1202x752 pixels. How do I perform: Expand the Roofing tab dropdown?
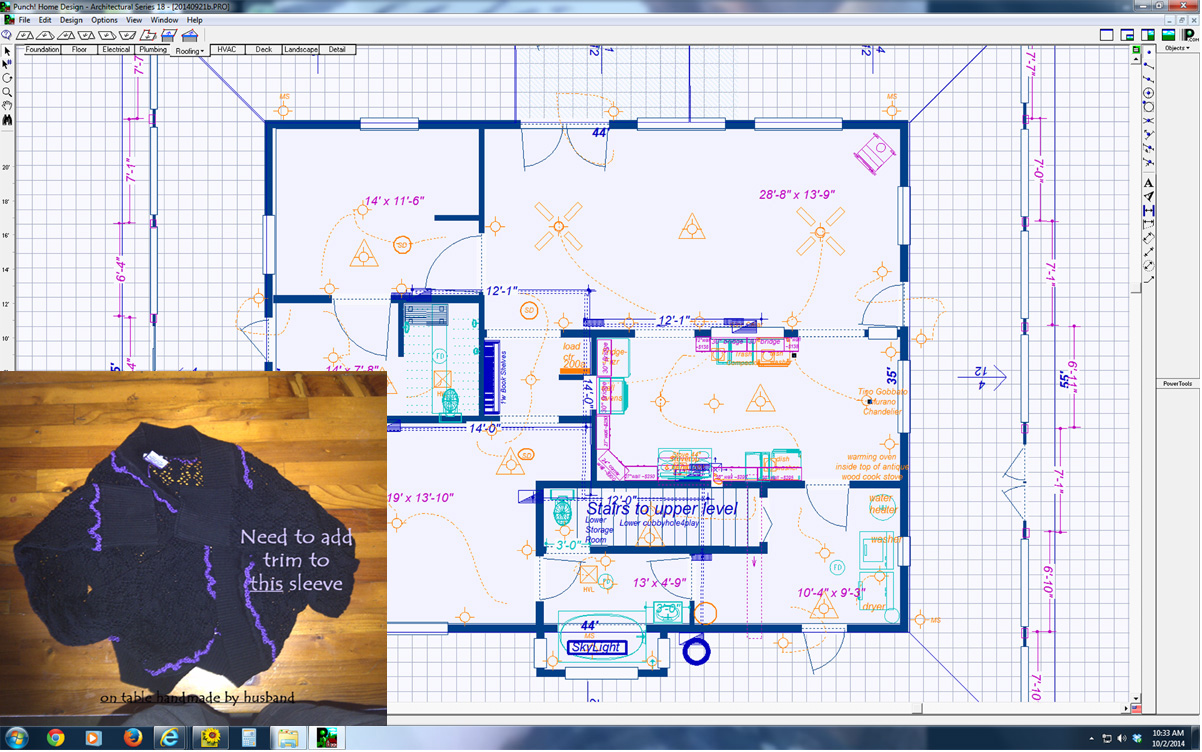tap(189, 50)
